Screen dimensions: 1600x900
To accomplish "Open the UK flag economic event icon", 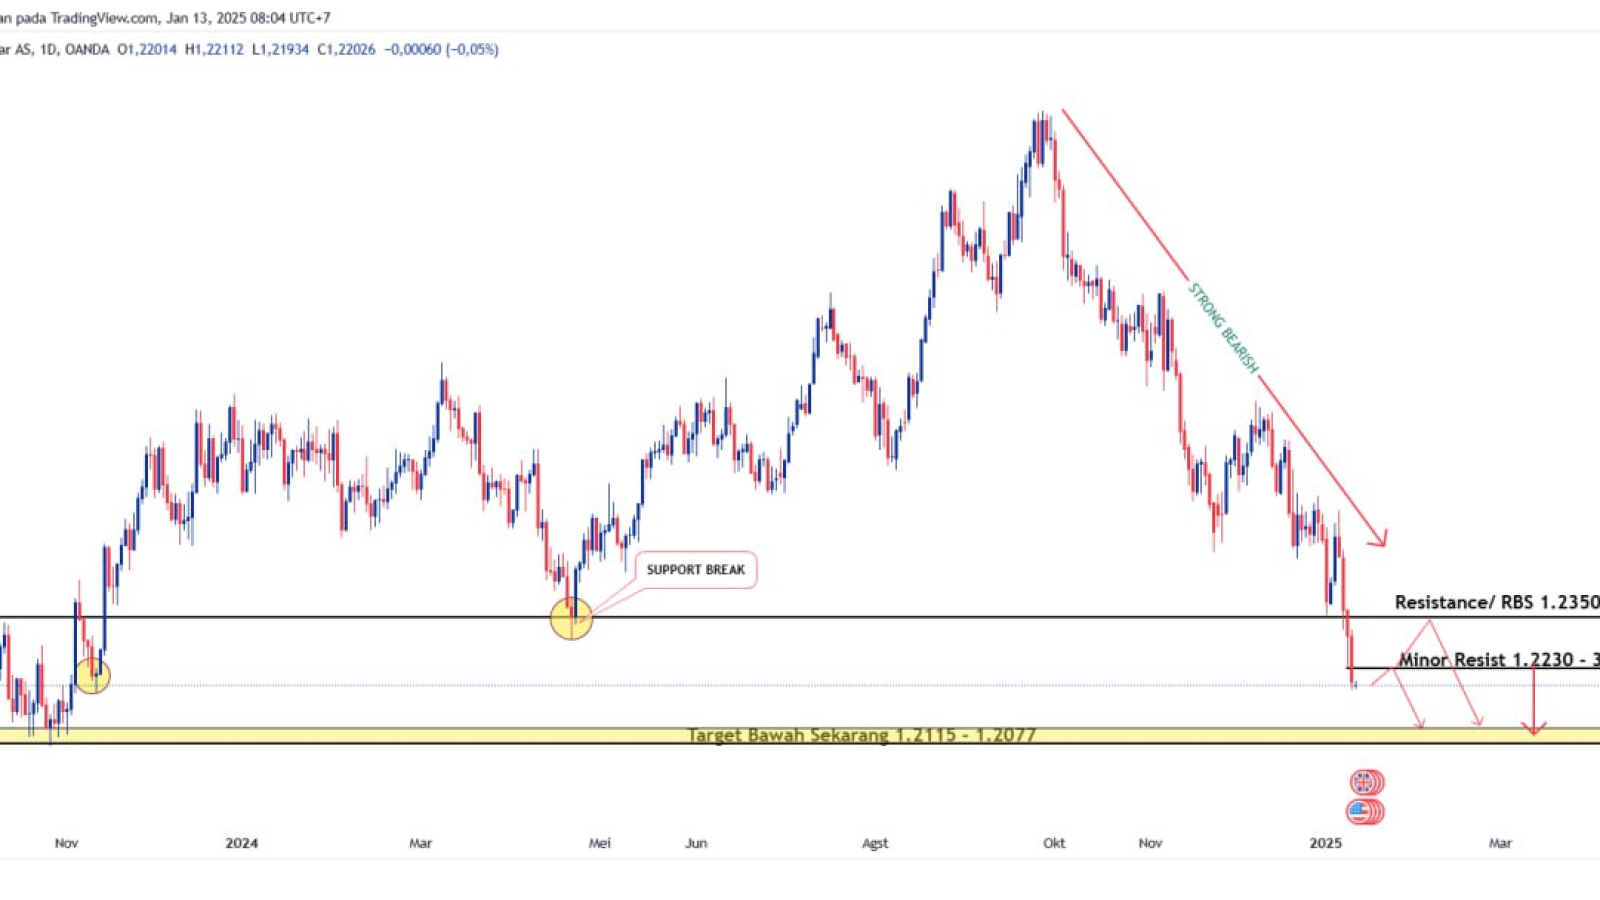I will point(1363,782).
